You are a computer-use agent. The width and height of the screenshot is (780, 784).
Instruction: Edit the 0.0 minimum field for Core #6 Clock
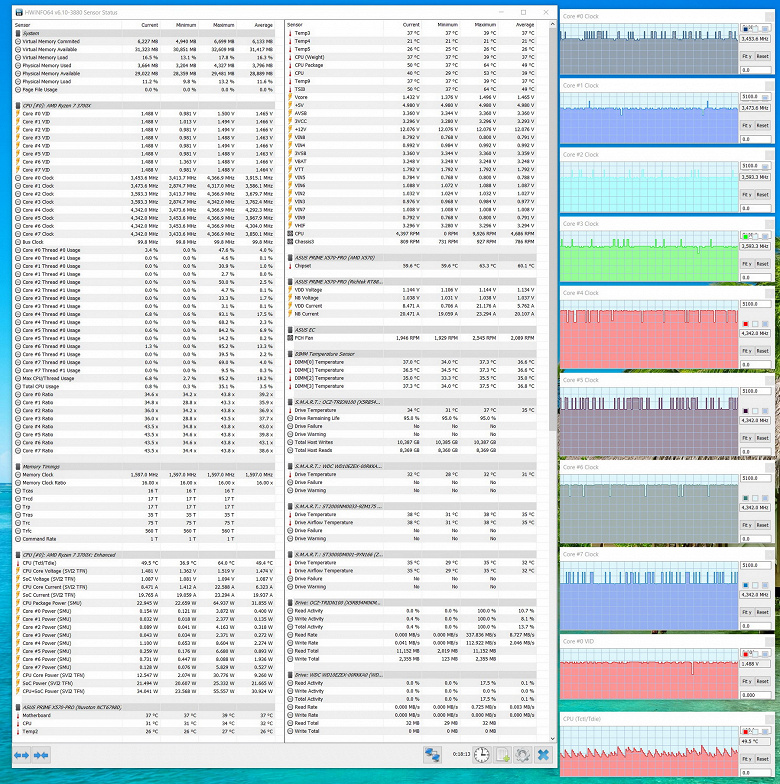coord(755,539)
